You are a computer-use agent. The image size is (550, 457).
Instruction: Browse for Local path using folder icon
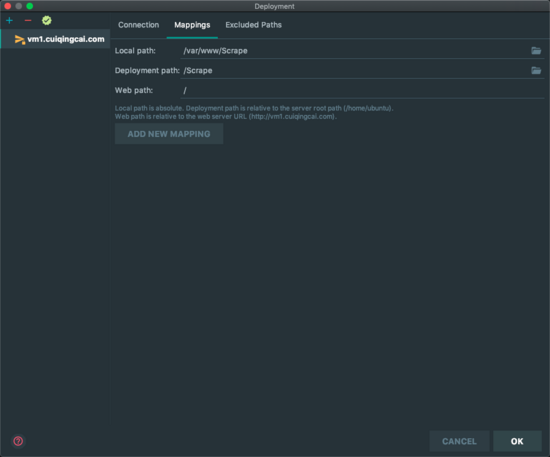[x=536, y=51]
